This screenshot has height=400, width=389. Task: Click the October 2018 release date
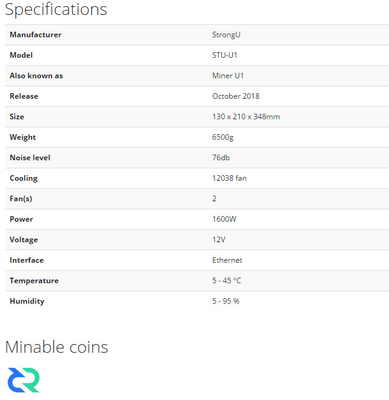(236, 96)
